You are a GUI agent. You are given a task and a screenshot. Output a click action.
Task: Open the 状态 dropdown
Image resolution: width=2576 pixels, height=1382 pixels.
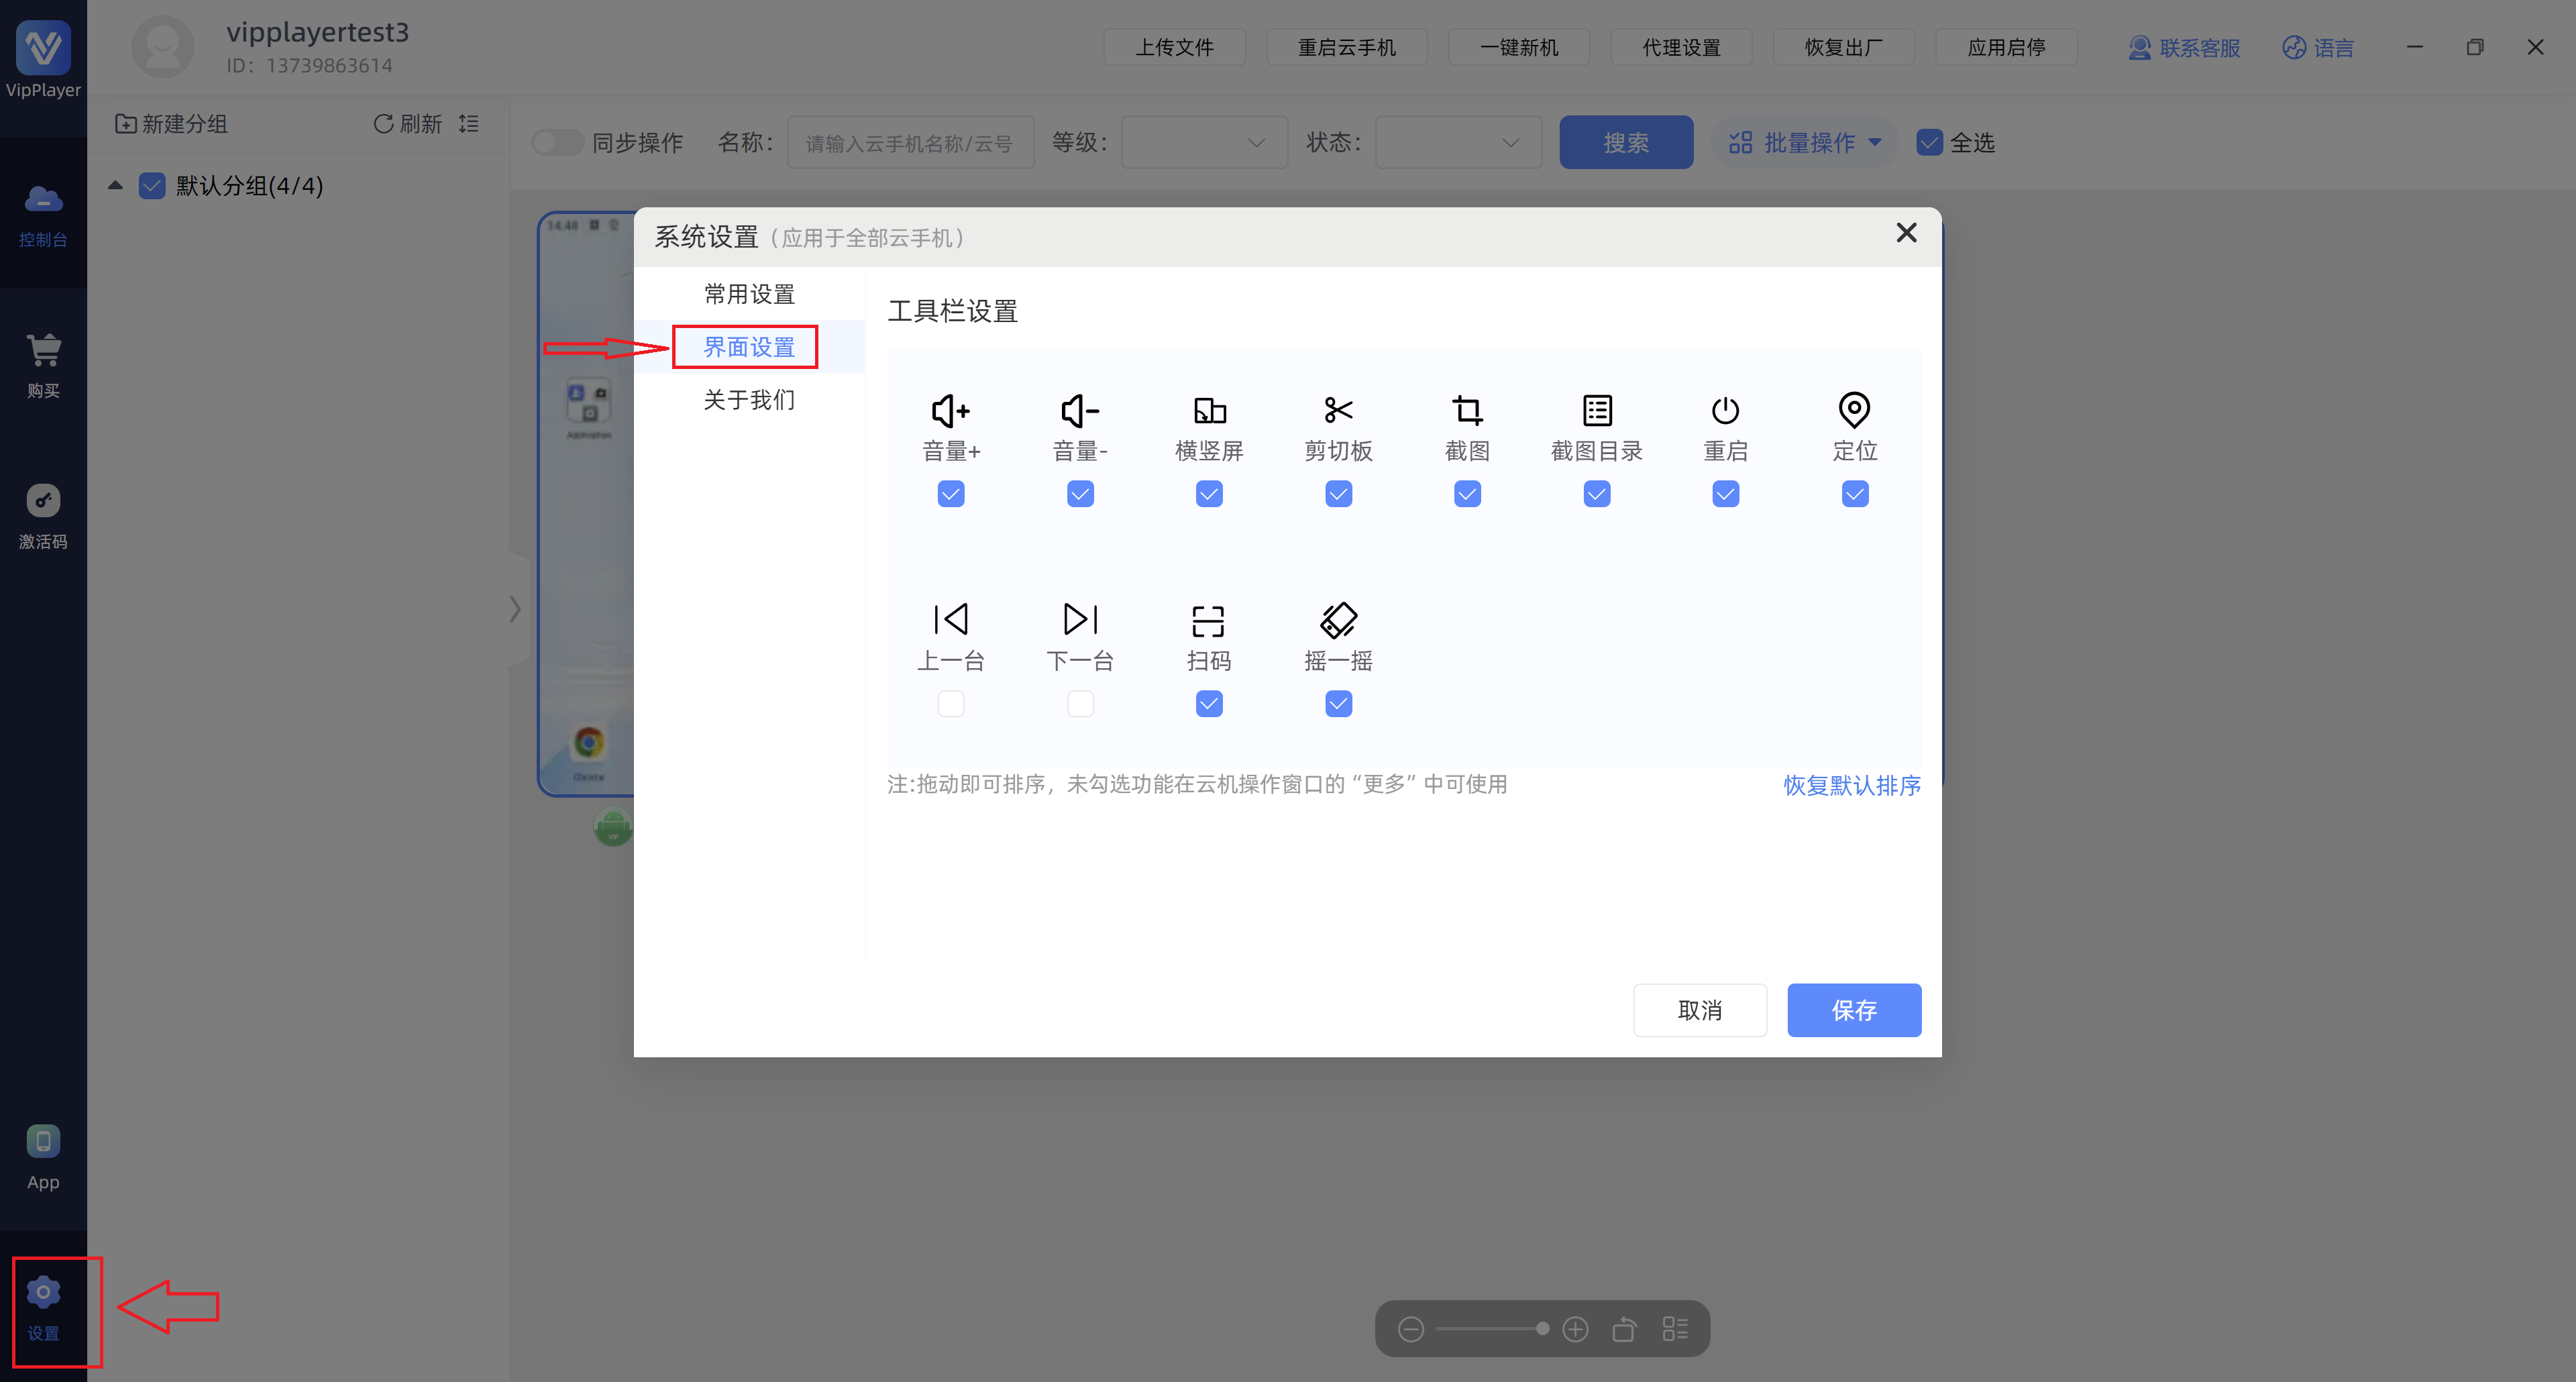tap(1458, 142)
